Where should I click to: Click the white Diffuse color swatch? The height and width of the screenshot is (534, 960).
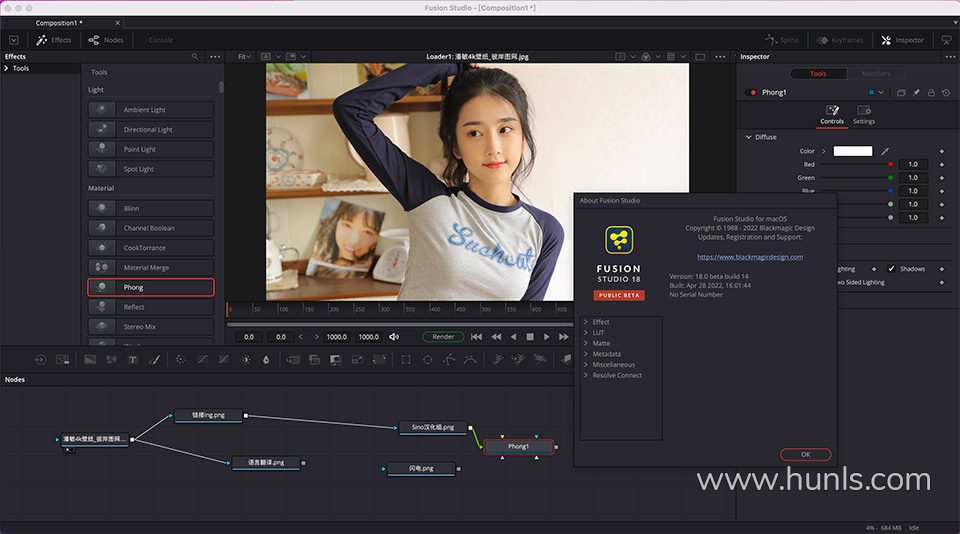tap(852, 151)
